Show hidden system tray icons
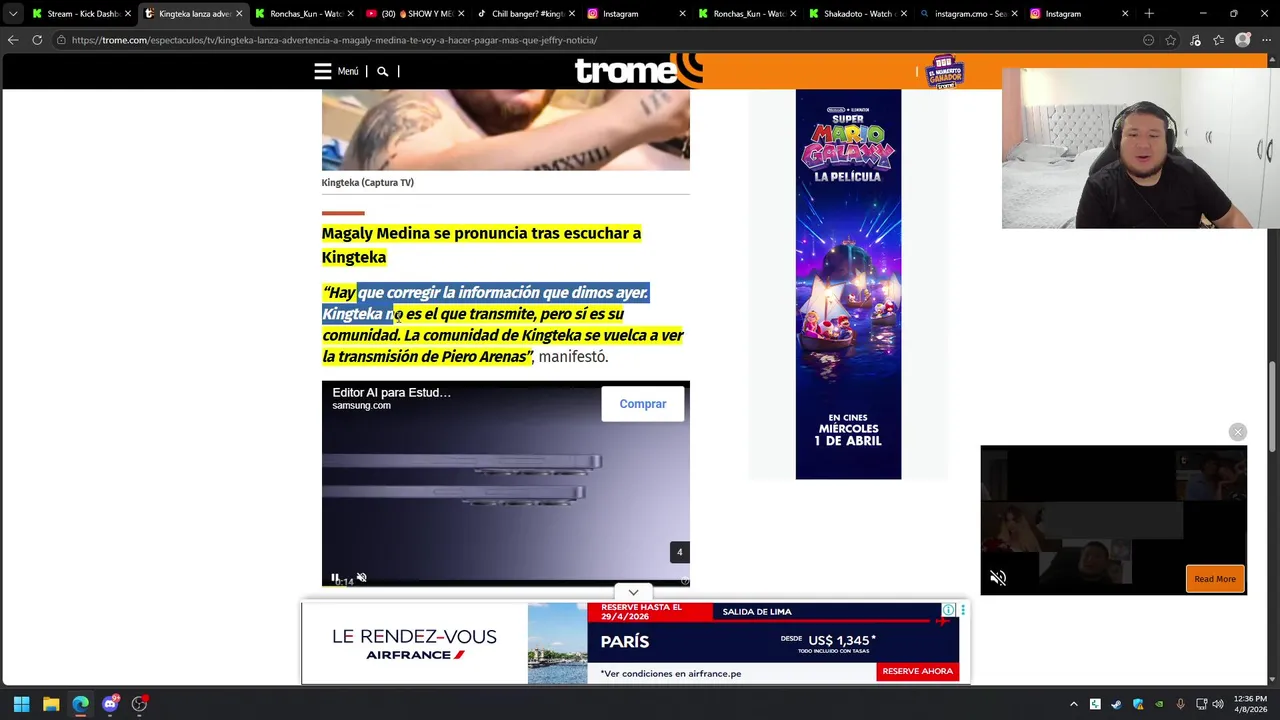 click(1074, 704)
